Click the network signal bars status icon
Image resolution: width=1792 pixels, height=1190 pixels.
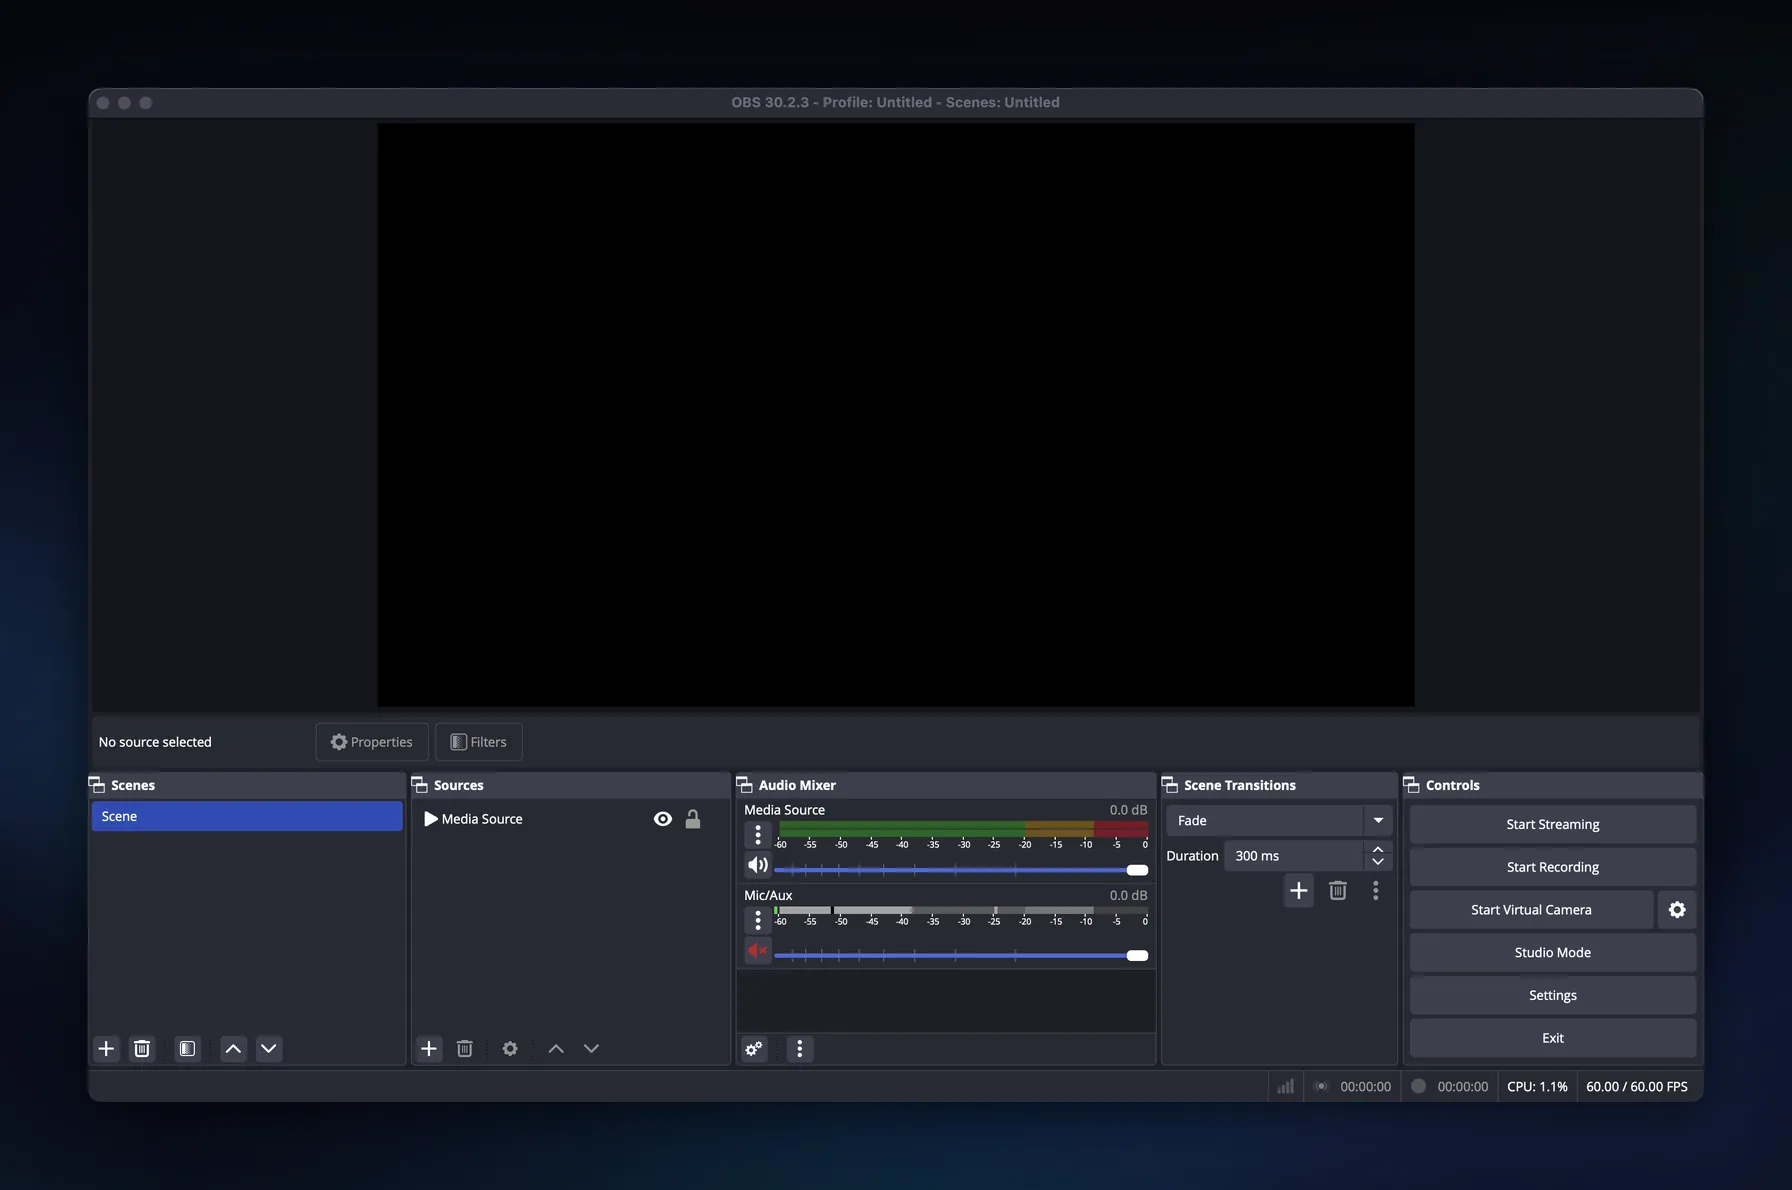(x=1285, y=1086)
